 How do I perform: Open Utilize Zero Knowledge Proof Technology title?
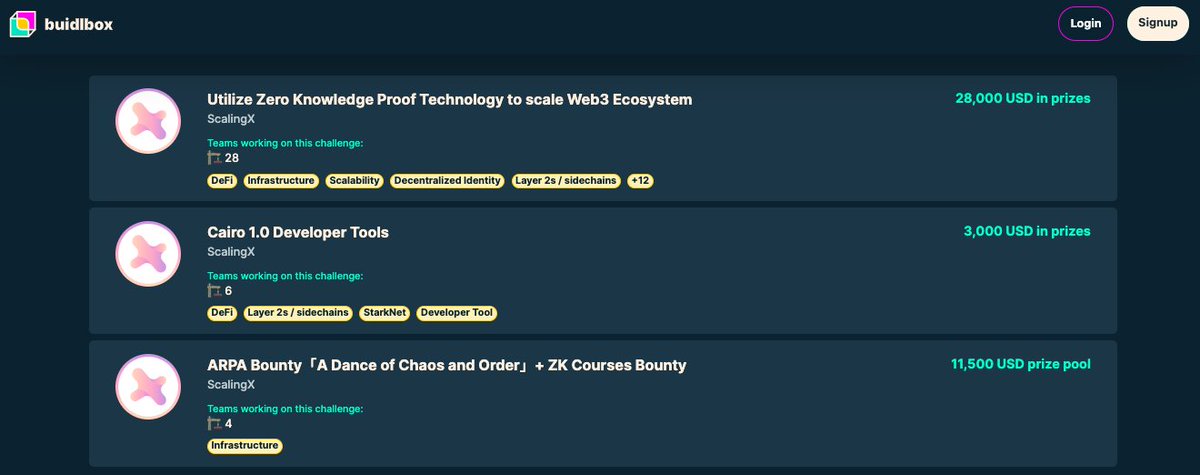point(450,99)
